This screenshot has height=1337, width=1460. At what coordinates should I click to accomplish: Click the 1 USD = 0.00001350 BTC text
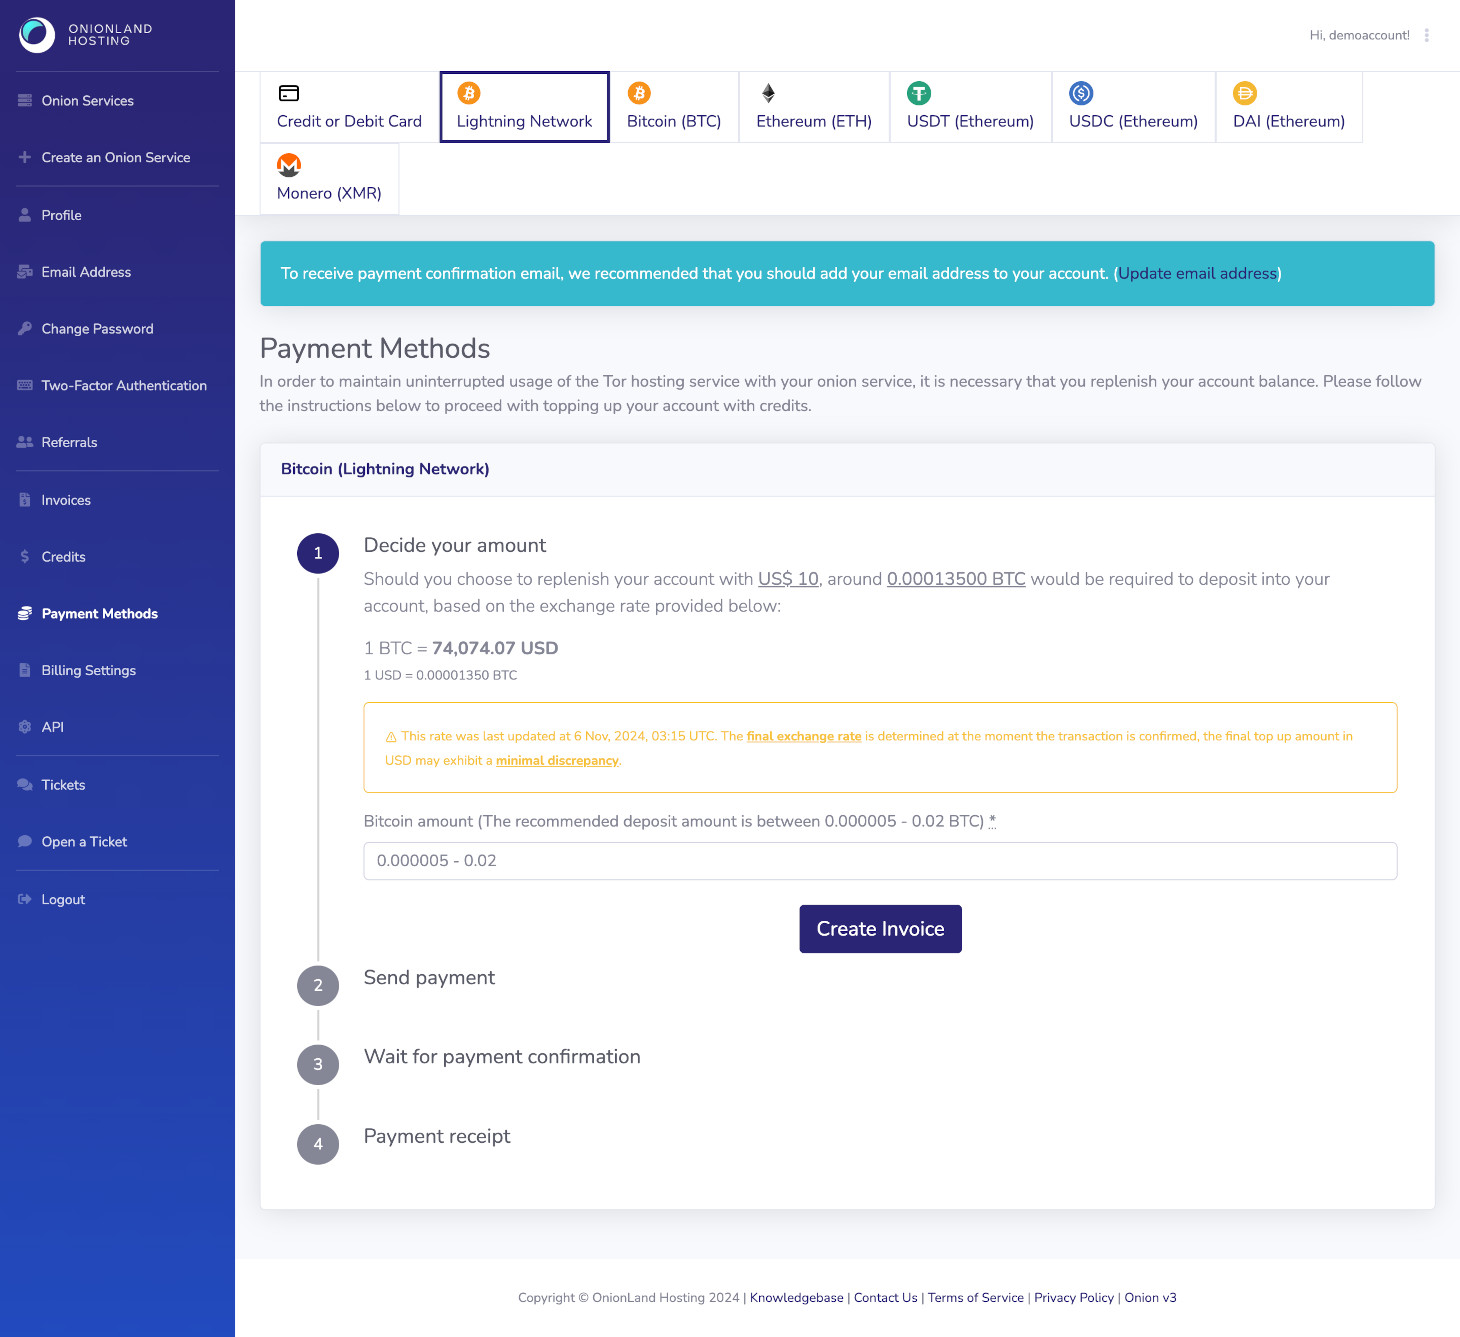pyautogui.click(x=441, y=676)
